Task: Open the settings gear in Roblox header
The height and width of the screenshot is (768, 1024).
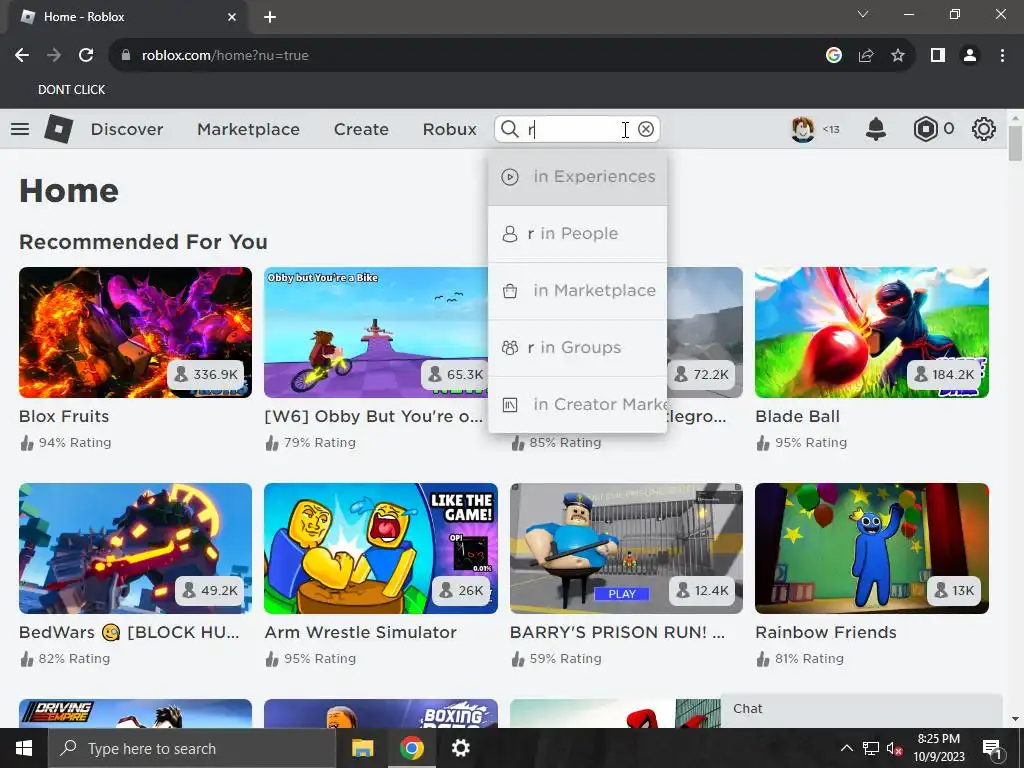Action: (x=984, y=129)
